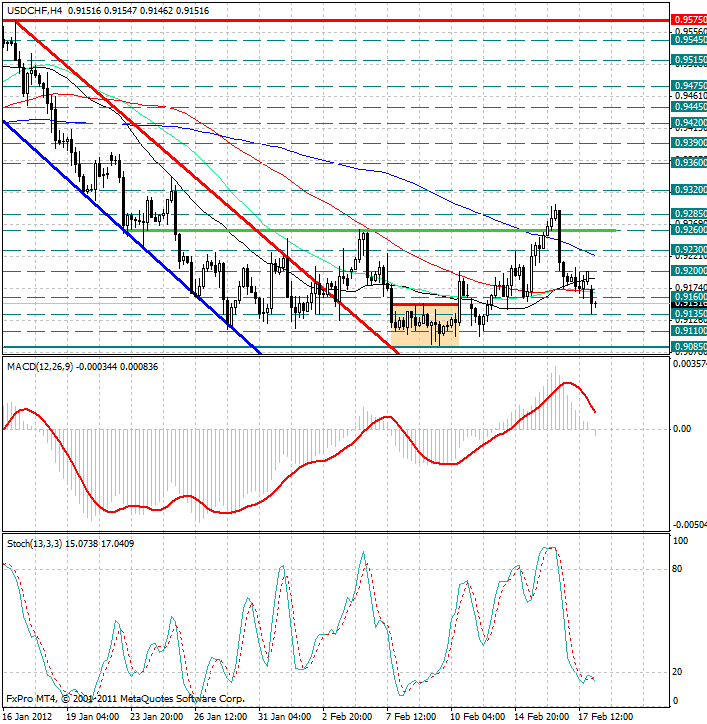Viewport: 707px width, 724px height.
Task: Click the MACD(12,26,9) indicator label
Action: [x=40, y=367]
